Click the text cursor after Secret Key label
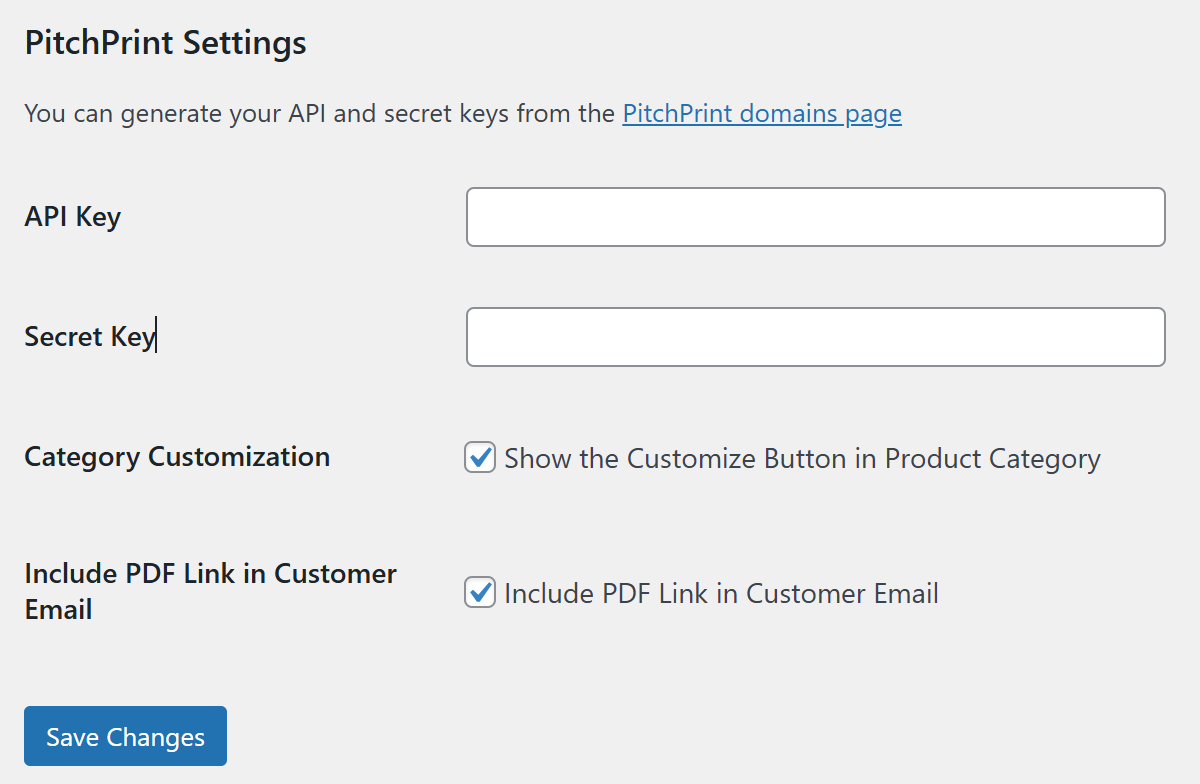The height and width of the screenshot is (784, 1200). (x=158, y=337)
